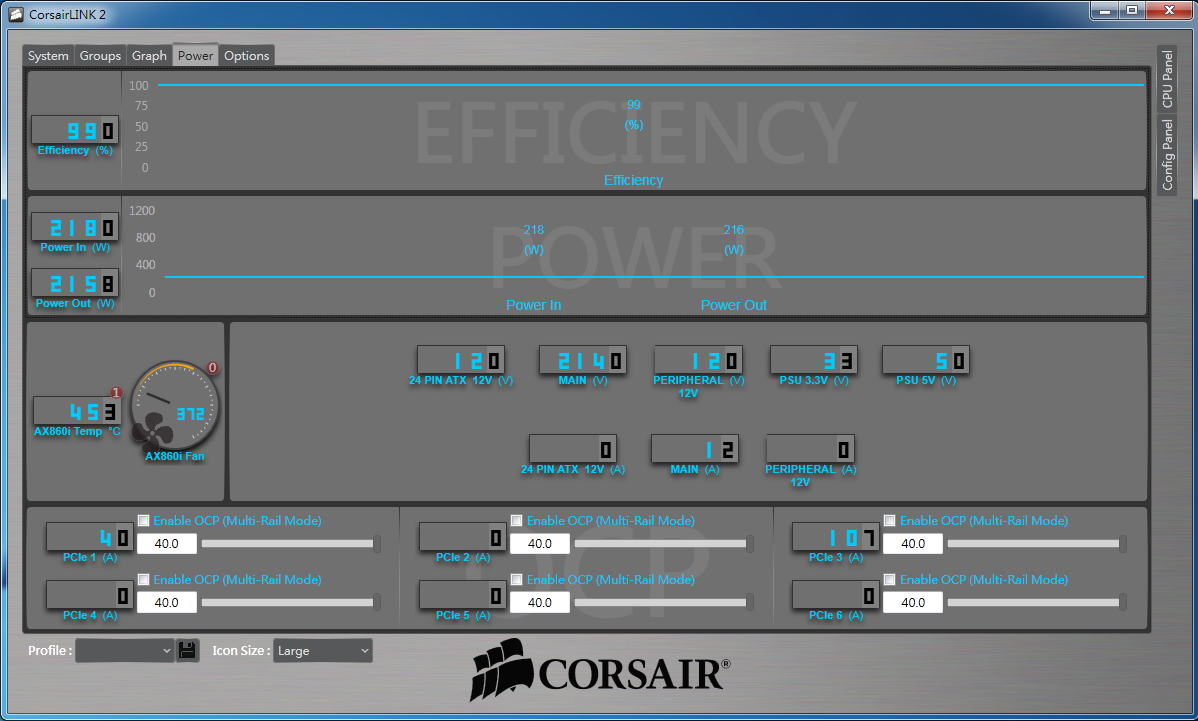Click the PCIe 4 (A) current readout
Viewport: 1198px width, 721px height.
(x=90, y=595)
